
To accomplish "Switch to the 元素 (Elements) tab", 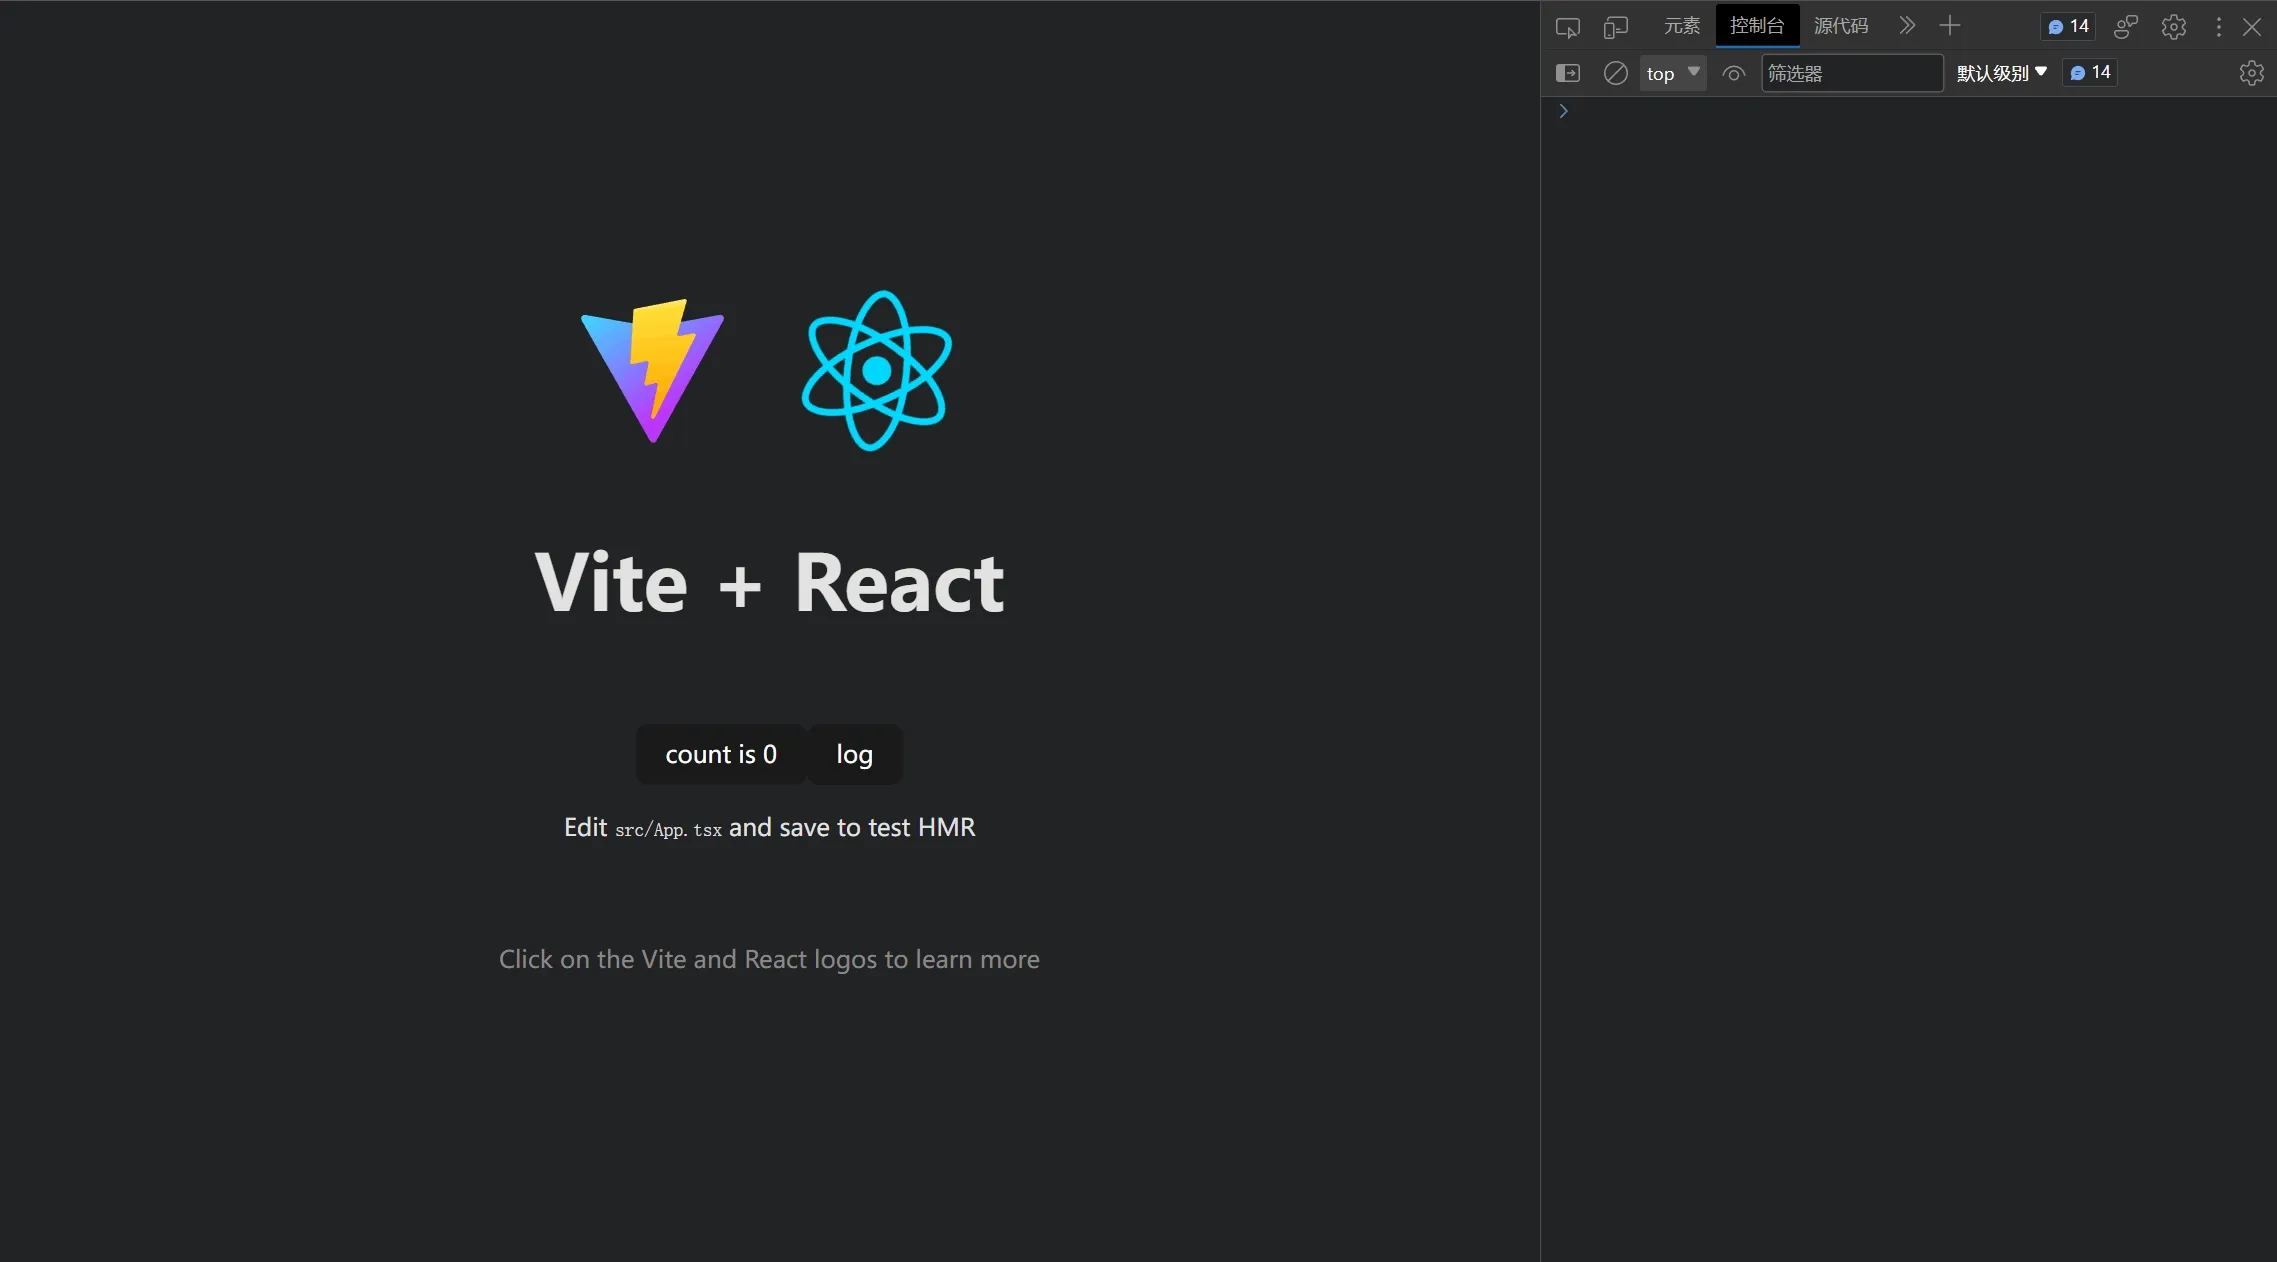I will tap(1681, 26).
